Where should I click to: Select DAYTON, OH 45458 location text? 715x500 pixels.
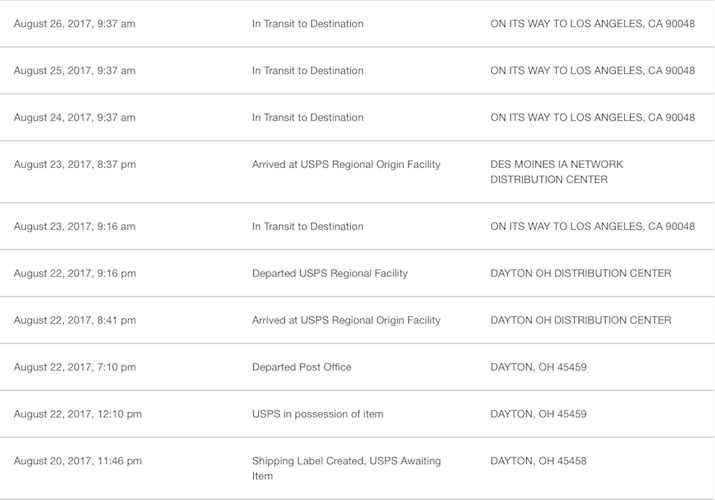538,461
